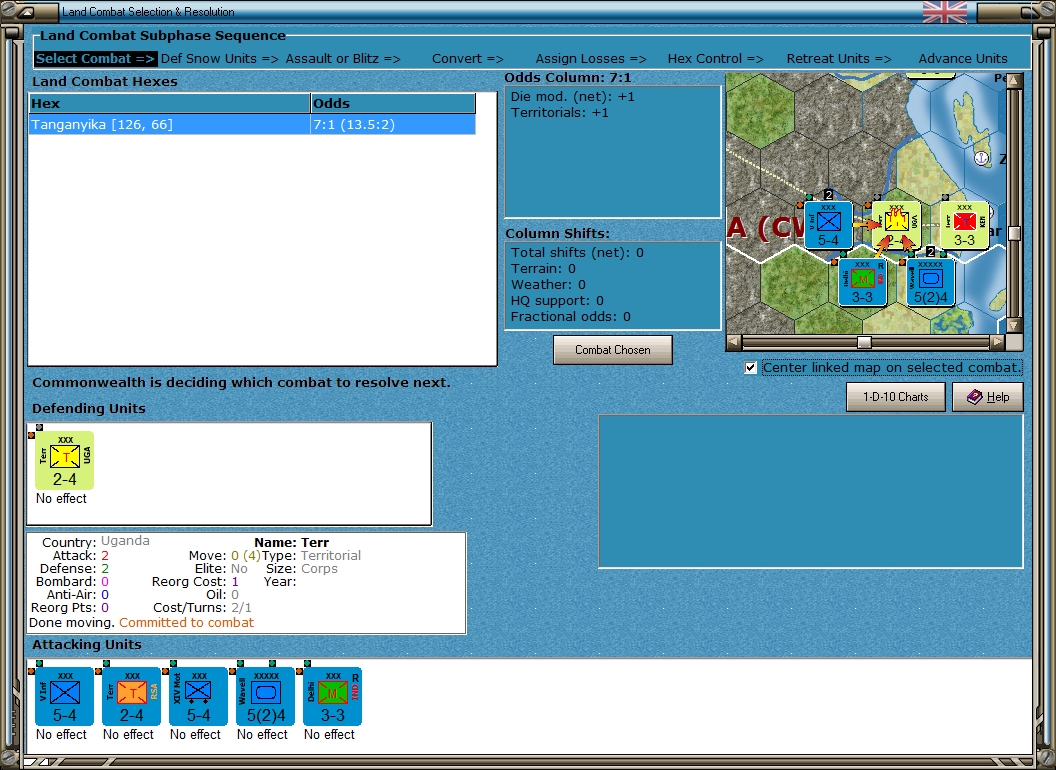Click the Assign Losses => subphase label
1056x770 pixels.
click(591, 59)
